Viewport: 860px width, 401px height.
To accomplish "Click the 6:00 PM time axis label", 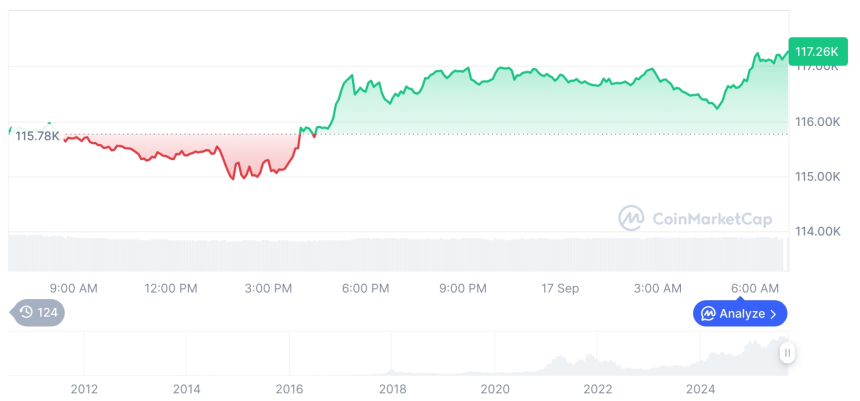I will [x=366, y=288].
